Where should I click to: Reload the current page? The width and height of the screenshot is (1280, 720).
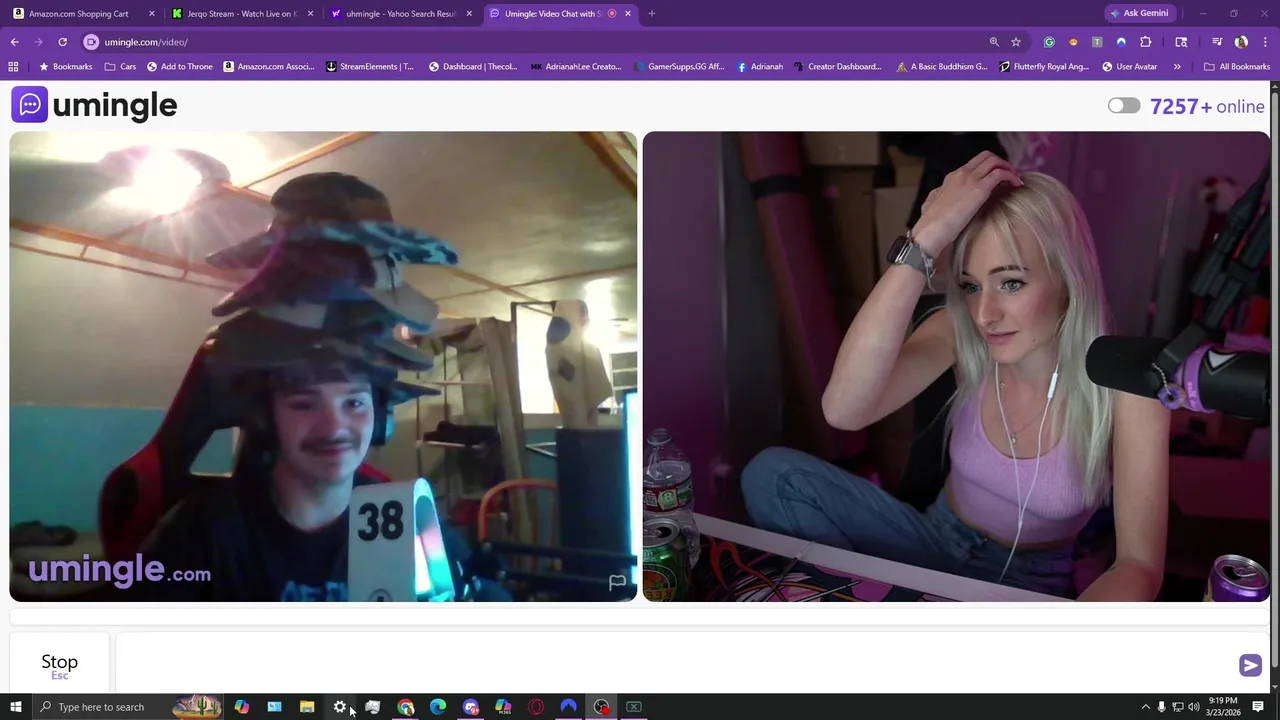click(x=62, y=42)
